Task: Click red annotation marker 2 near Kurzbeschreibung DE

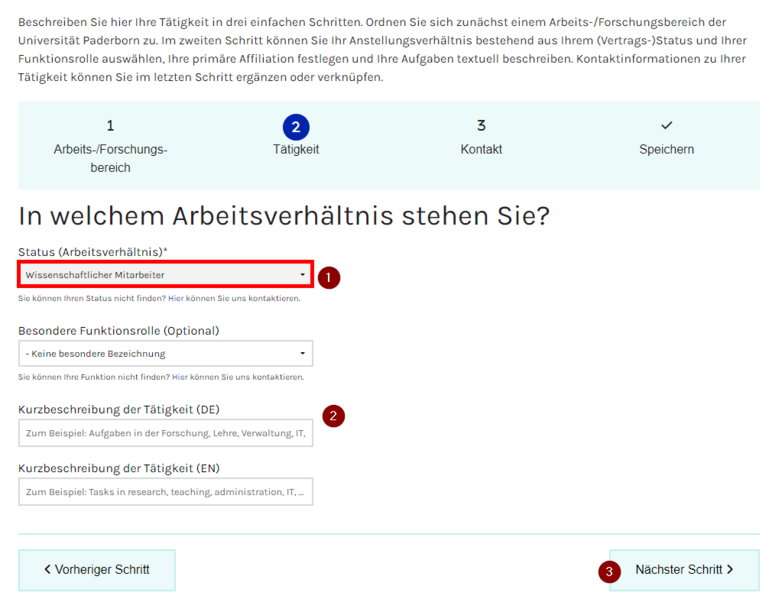Action: pos(334,415)
